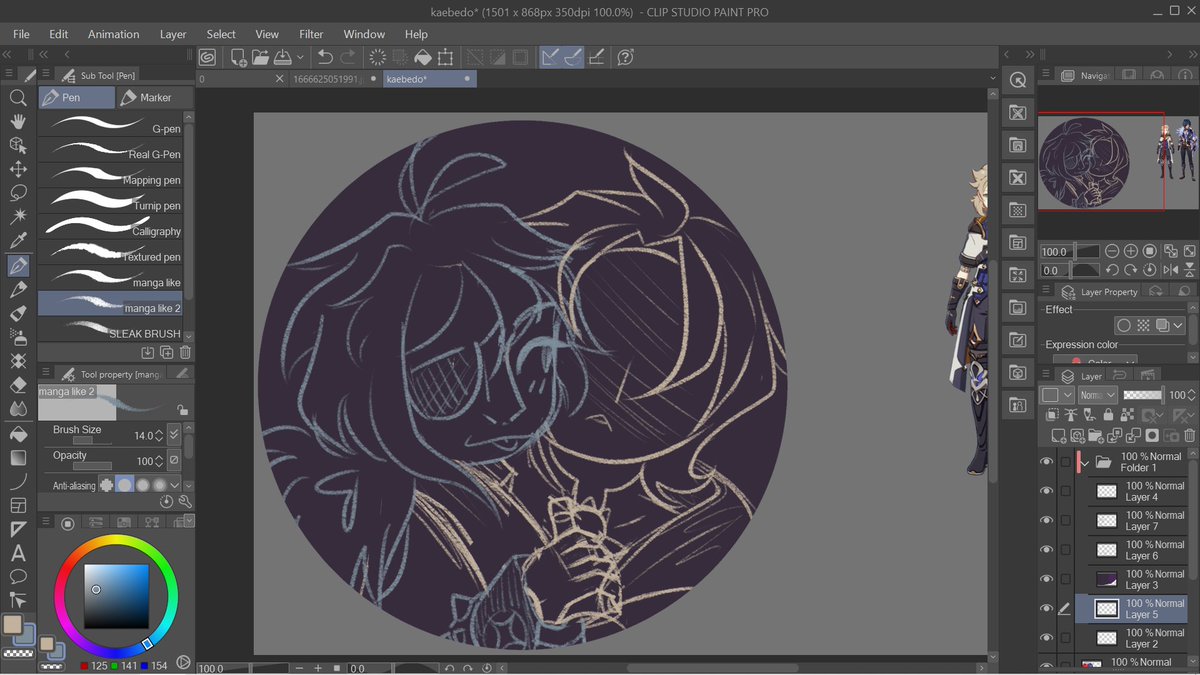Open Sub Tool panel menu icon
The height and width of the screenshot is (675, 1200).
tap(47, 75)
